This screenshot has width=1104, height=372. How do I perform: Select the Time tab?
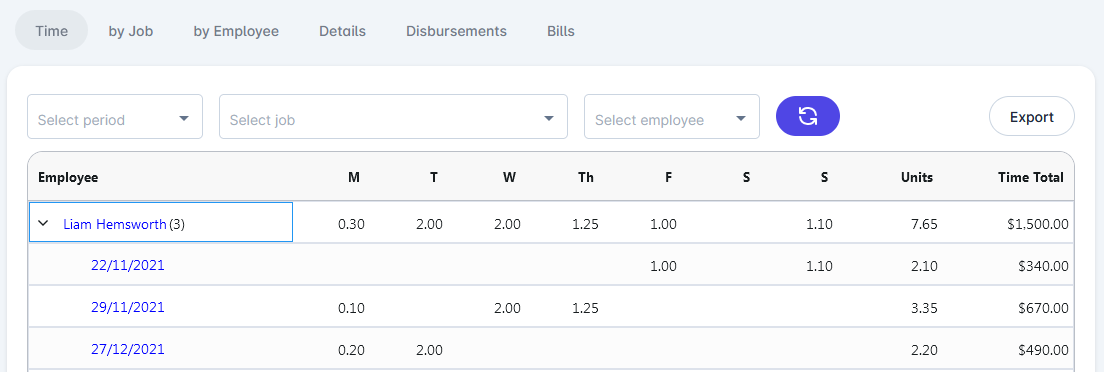(x=51, y=31)
